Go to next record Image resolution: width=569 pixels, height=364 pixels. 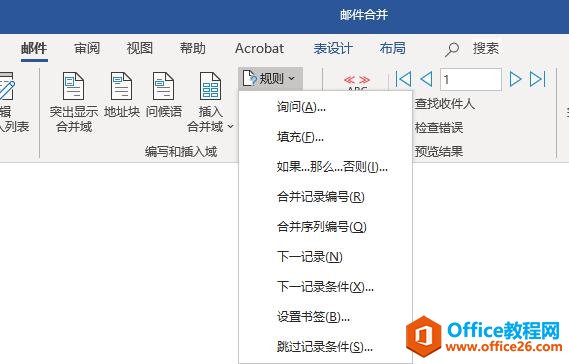pyautogui.click(x=515, y=79)
